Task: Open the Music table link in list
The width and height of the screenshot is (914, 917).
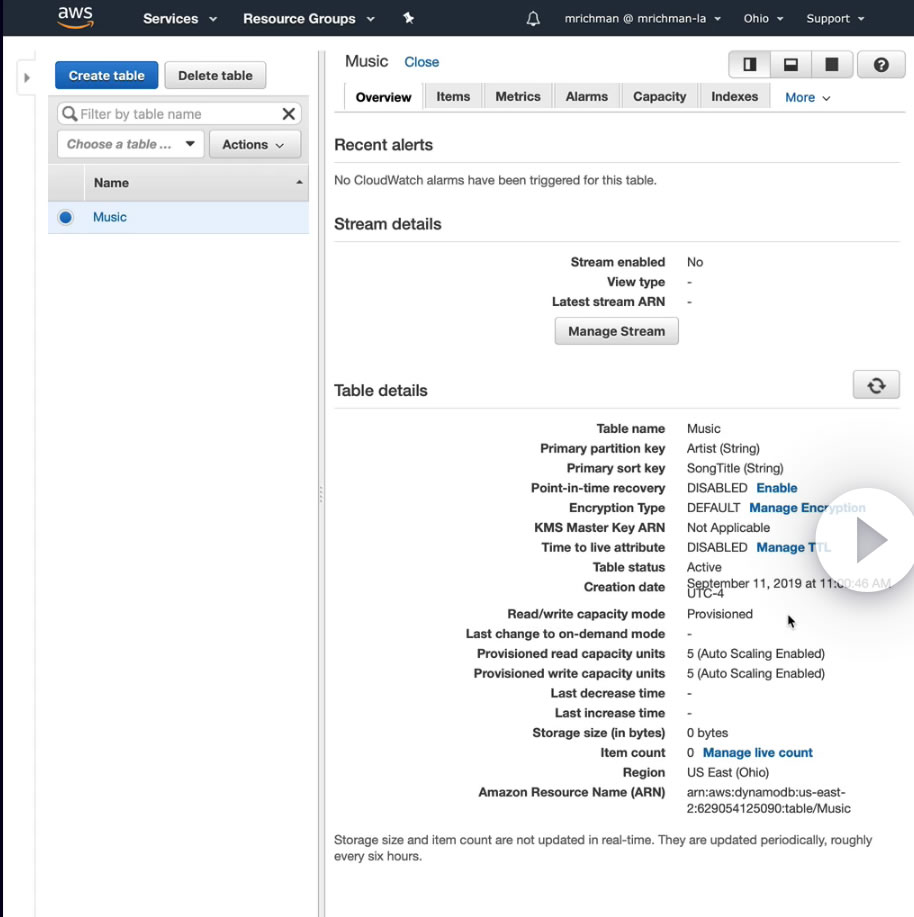Action: (x=110, y=218)
